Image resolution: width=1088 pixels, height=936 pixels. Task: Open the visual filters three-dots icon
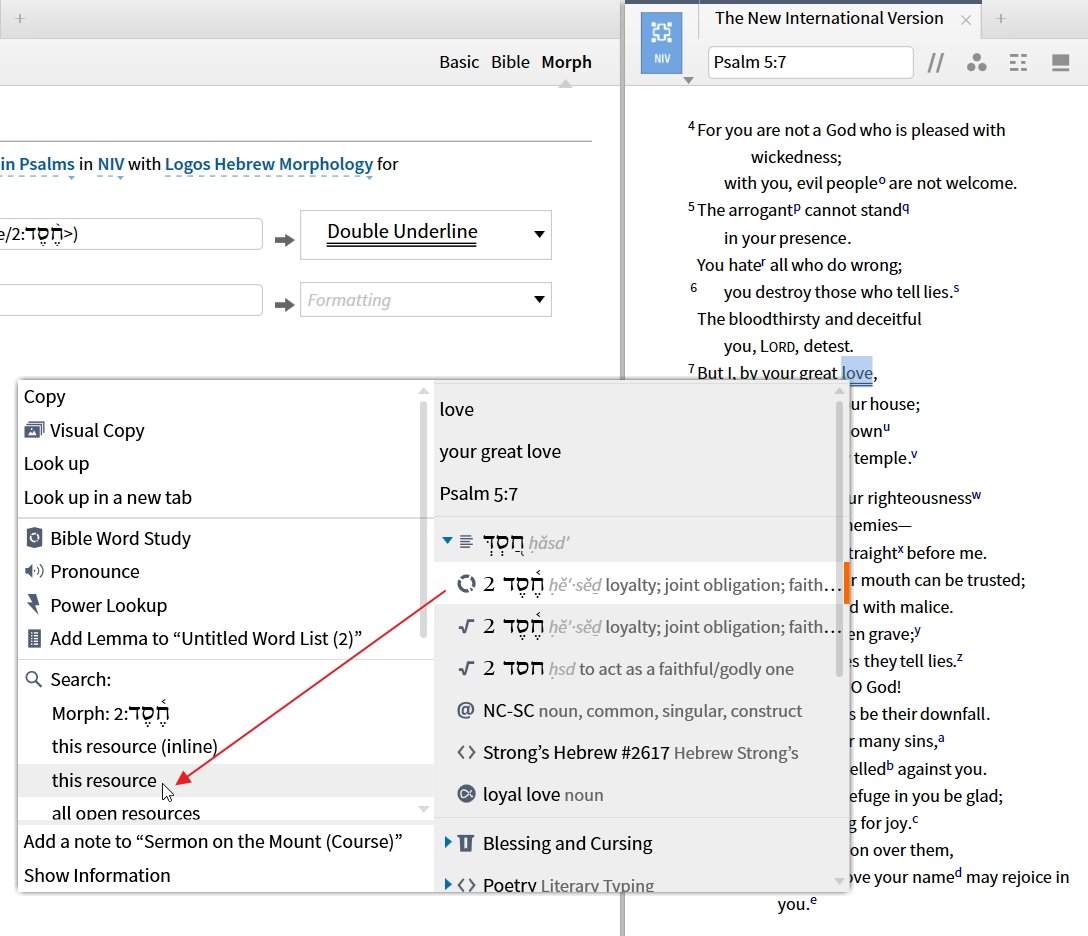pyautogui.click(x=976, y=63)
